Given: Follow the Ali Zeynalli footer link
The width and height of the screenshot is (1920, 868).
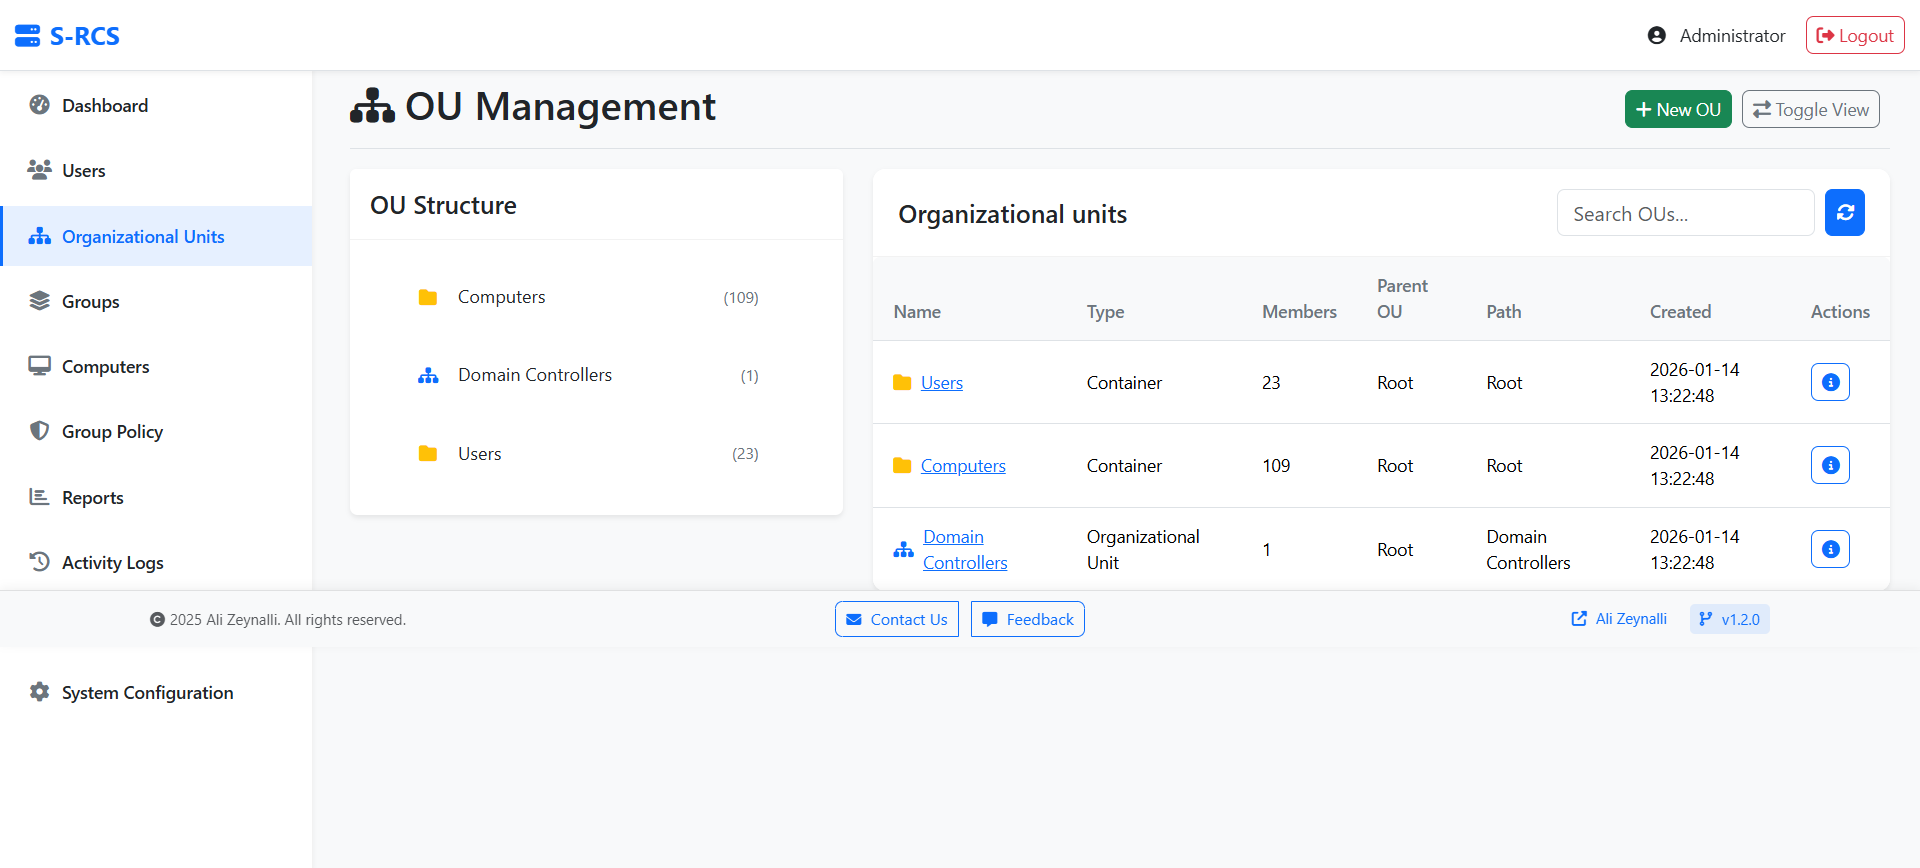Looking at the screenshot, I should pyautogui.click(x=1619, y=619).
